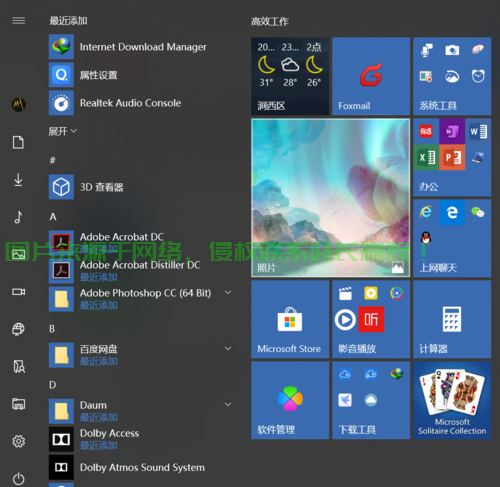Open the alarm clock icon in 系统工具
500x487 pixels.
[x=478, y=76]
